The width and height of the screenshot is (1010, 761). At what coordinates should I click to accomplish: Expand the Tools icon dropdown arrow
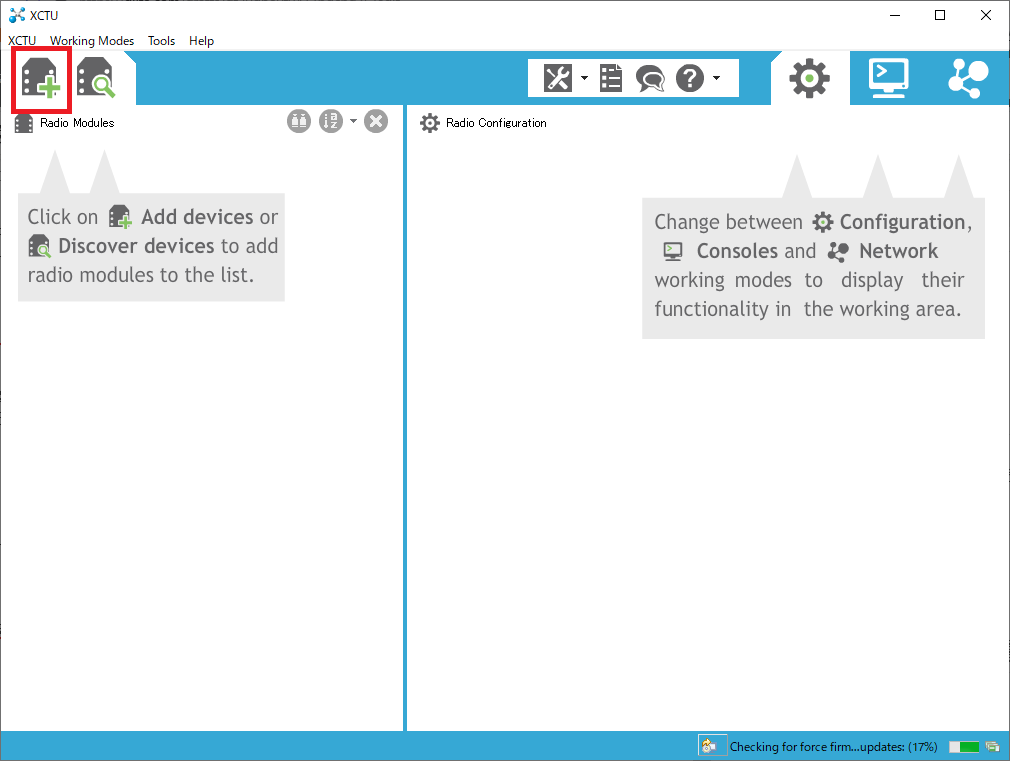(x=584, y=78)
